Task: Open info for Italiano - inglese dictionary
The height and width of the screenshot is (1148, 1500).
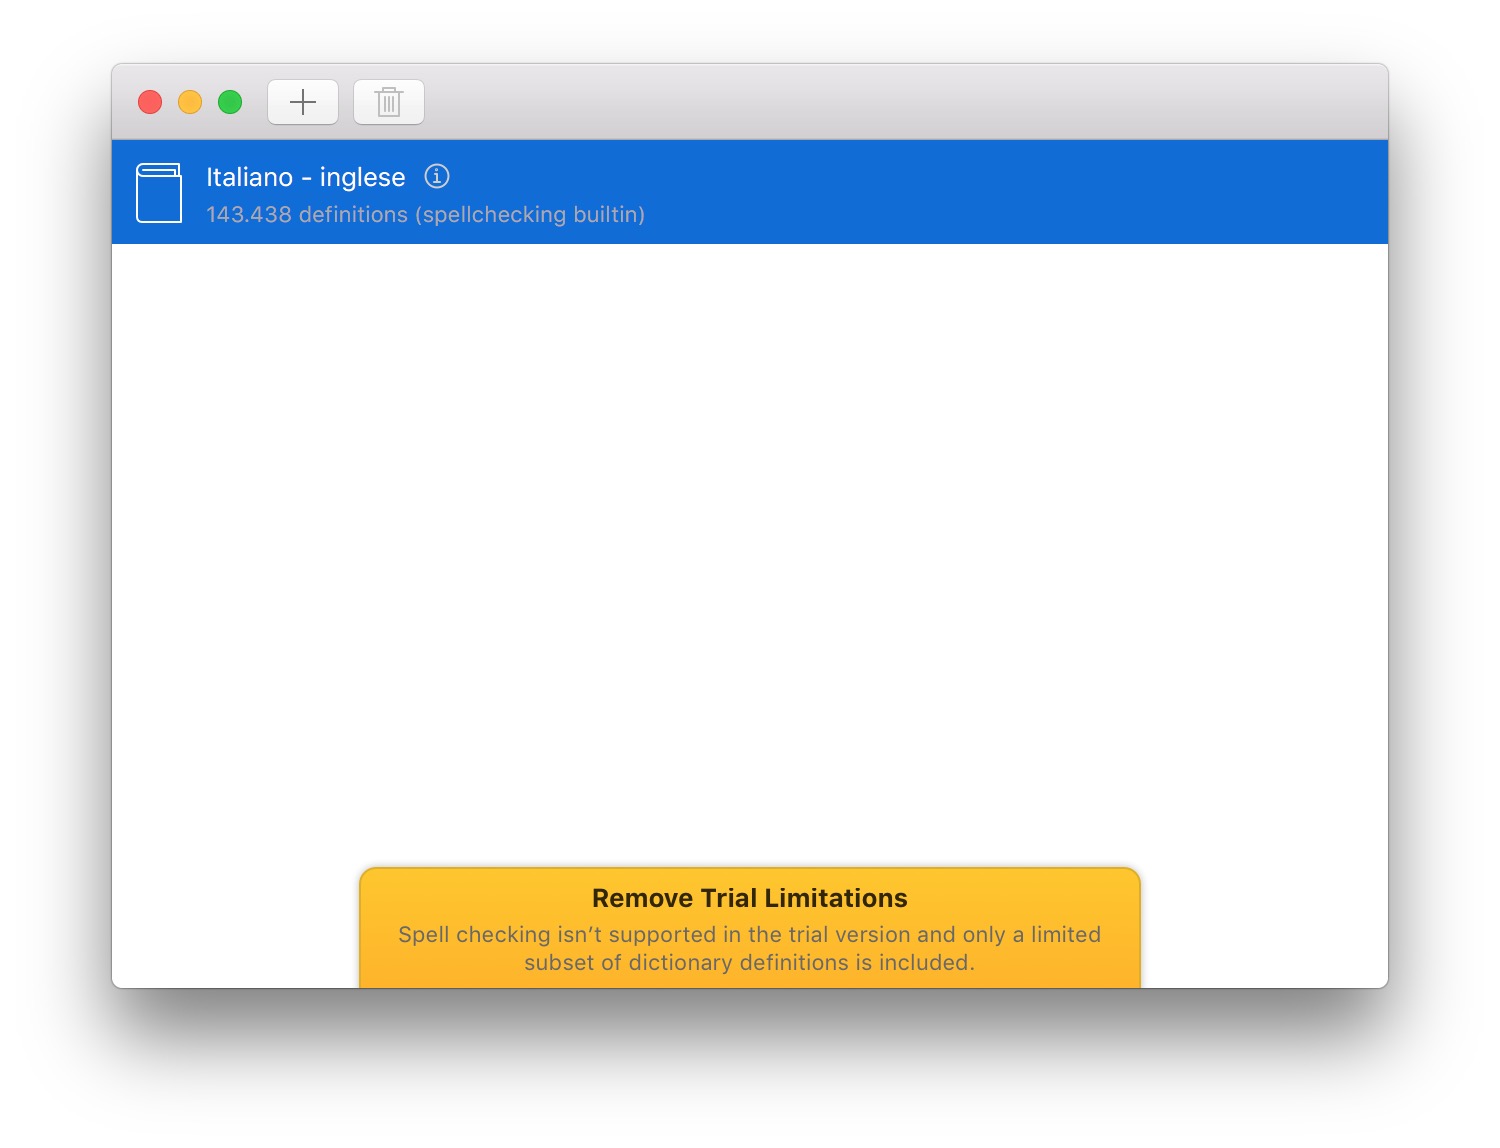Action: (437, 176)
